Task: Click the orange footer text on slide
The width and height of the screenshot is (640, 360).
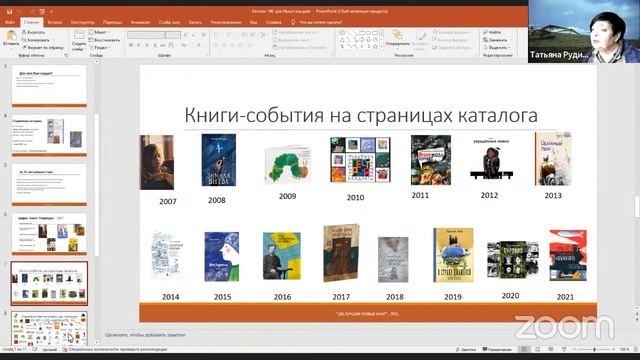Action: tap(367, 314)
